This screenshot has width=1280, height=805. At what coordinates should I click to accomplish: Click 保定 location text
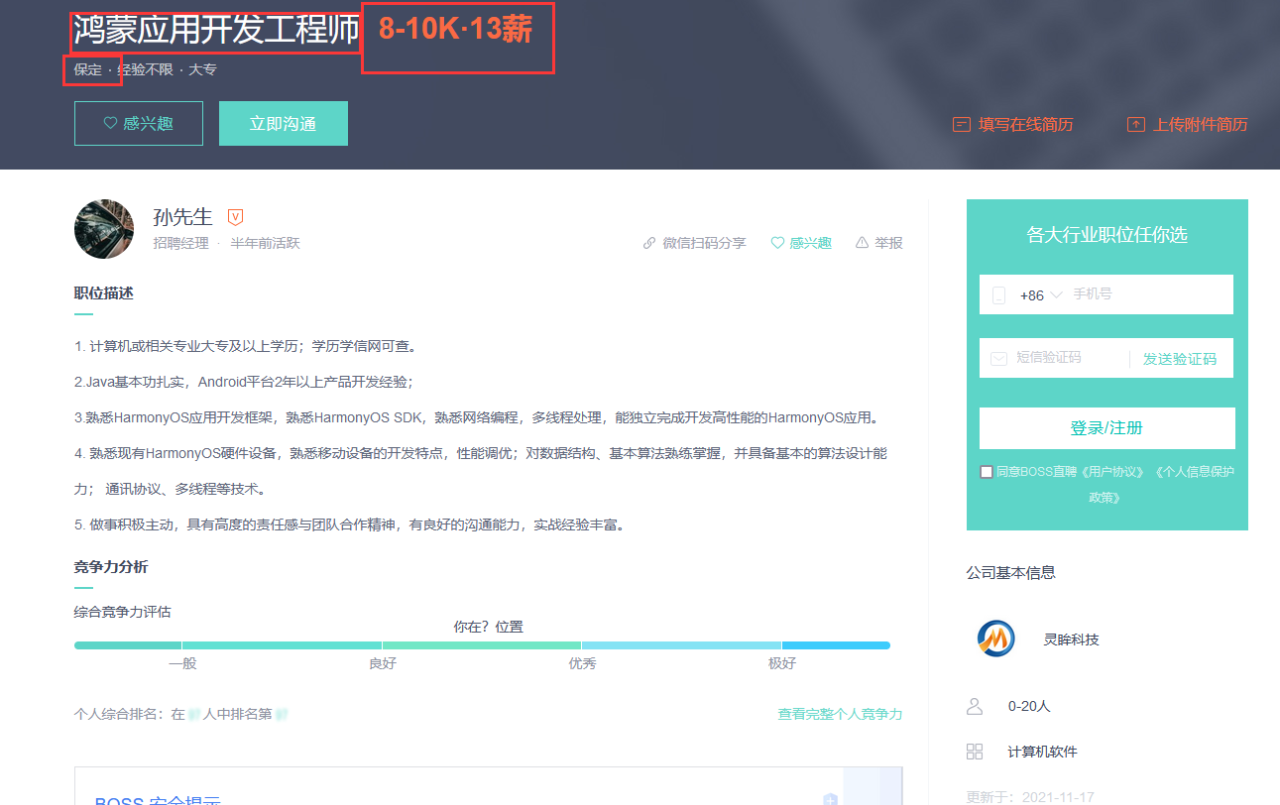point(88,70)
